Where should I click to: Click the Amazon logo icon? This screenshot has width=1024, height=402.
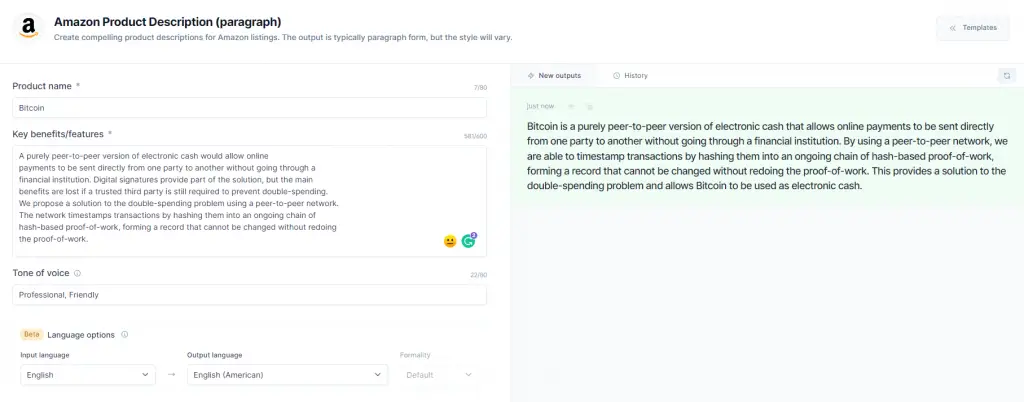click(28, 28)
